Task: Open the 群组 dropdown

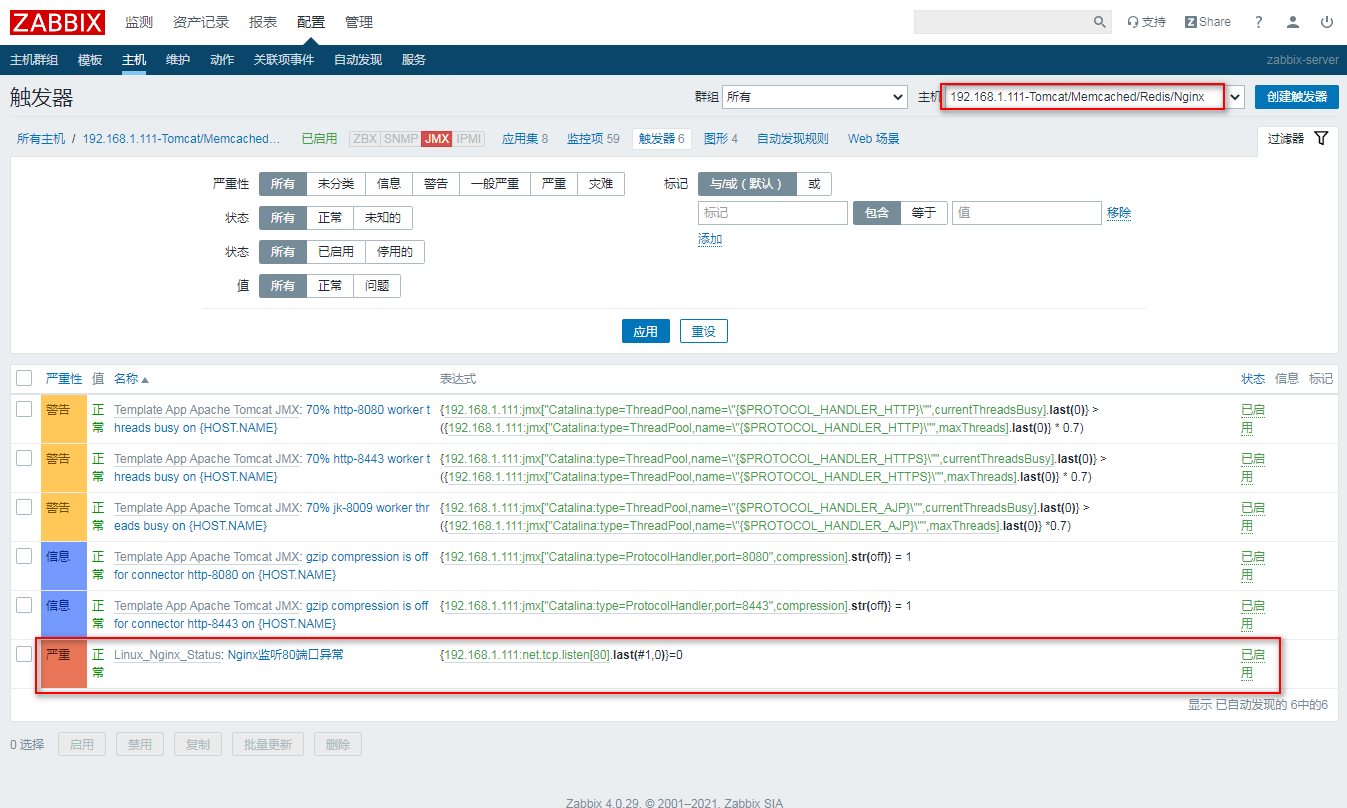Action: click(x=815, y=97)
